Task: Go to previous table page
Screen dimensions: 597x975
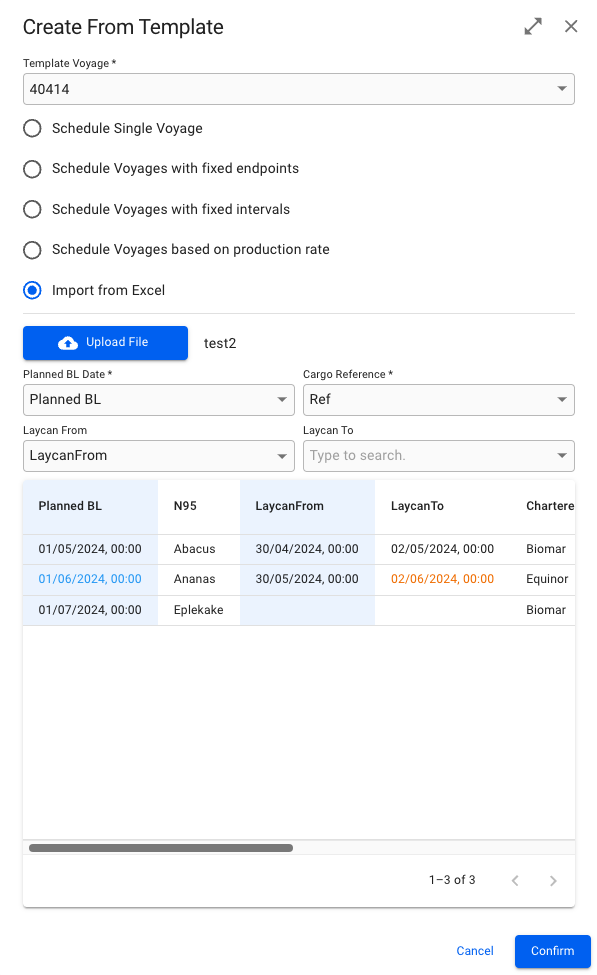Action: coord(515,880)
